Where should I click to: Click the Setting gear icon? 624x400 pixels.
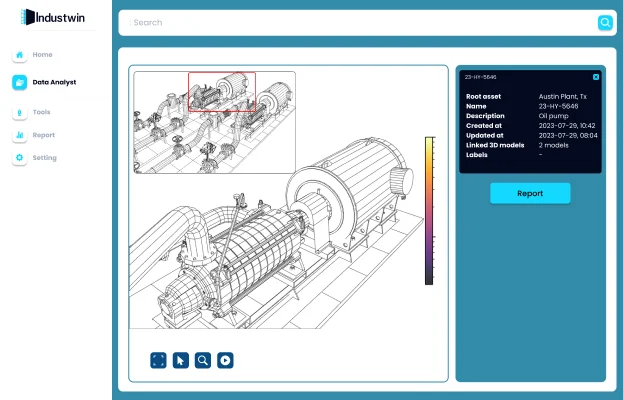click(19, 158)
